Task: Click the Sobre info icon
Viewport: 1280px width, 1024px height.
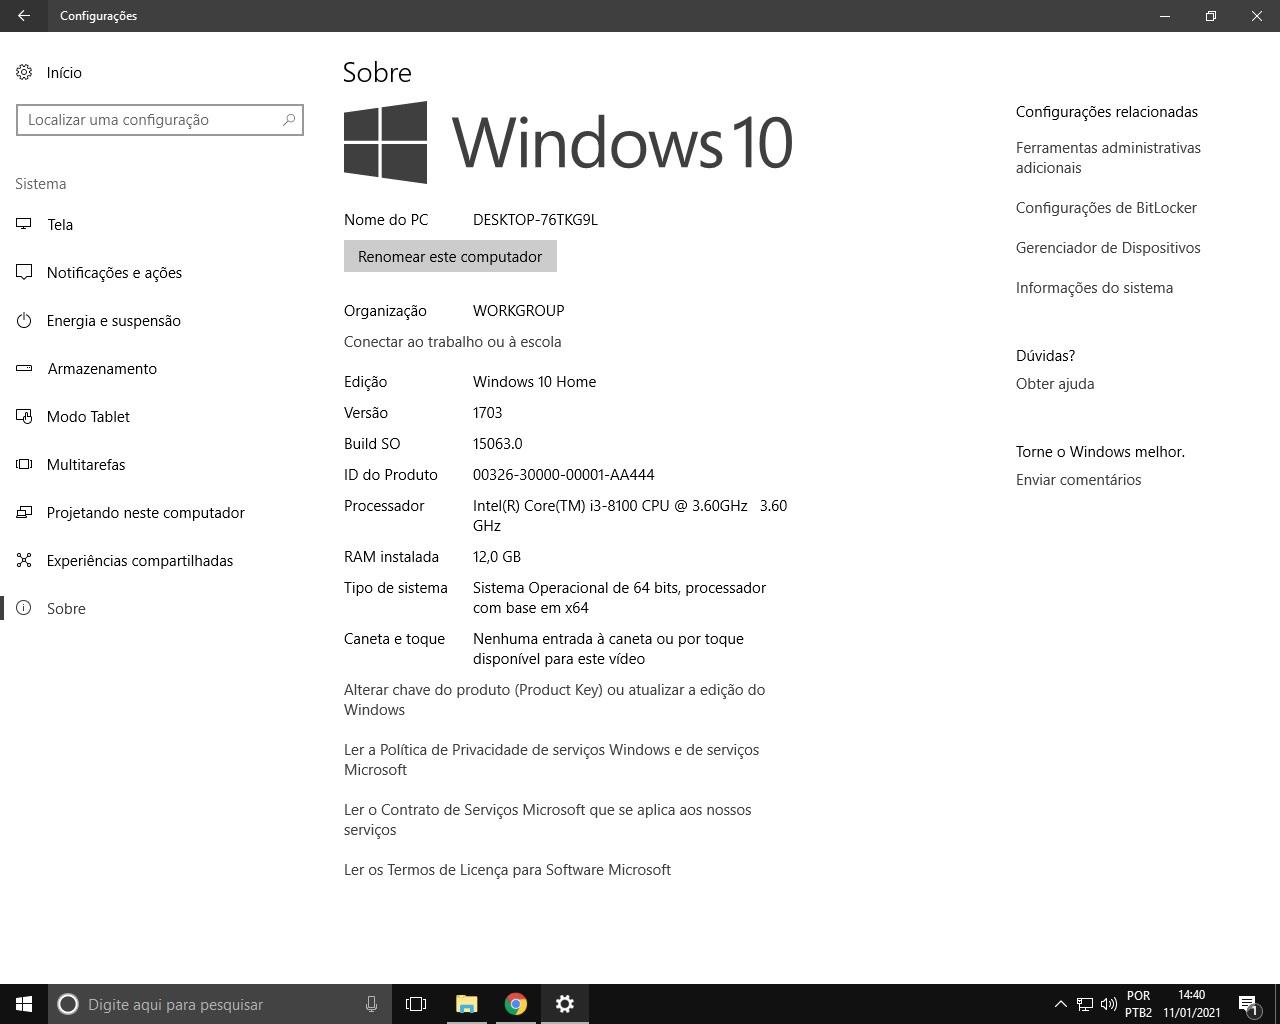Action: tap(24, 608)
